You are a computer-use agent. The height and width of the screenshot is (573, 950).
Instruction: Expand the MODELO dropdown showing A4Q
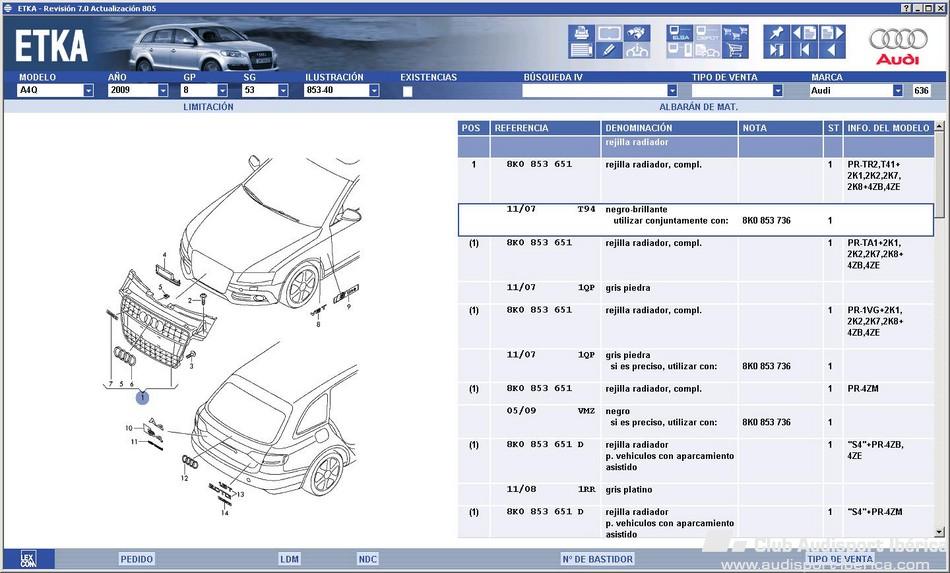pyautogui.click(x=88, y=90)
